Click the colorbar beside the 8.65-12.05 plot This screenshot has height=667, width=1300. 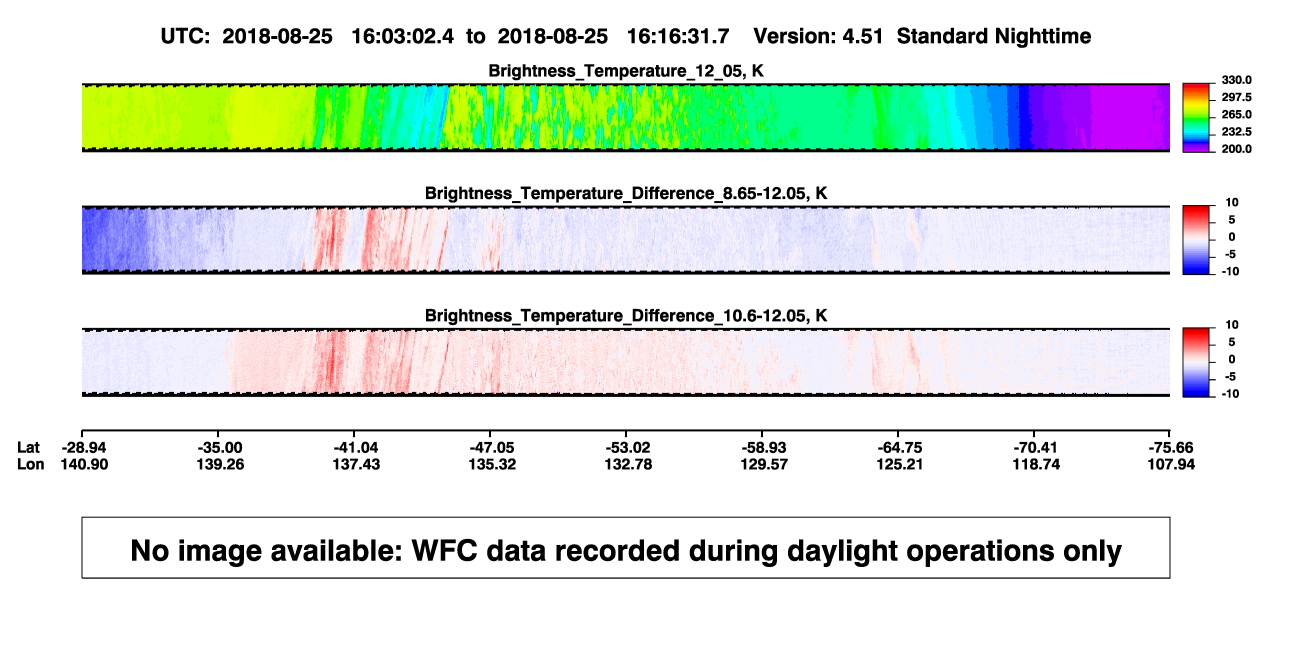tap(1195, 240)
